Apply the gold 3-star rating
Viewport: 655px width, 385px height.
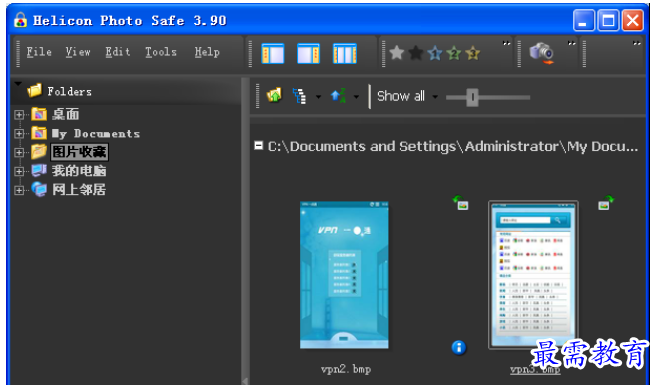click(x=473, y=53)
